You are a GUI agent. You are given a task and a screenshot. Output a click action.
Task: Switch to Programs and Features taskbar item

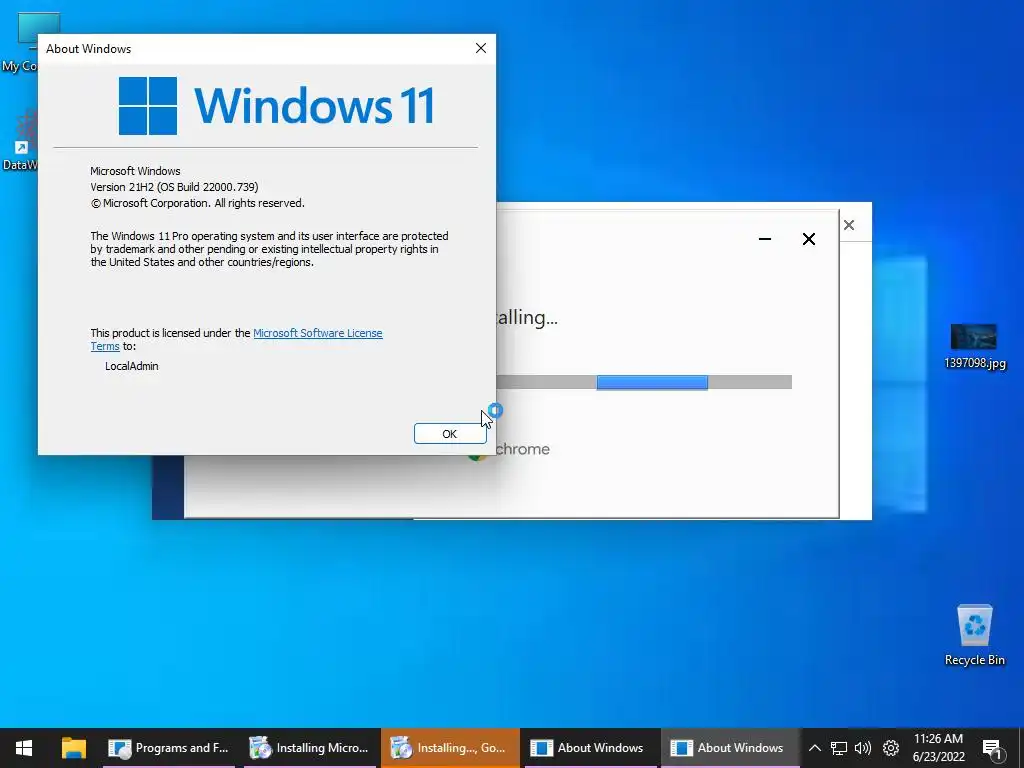(168, 748)
